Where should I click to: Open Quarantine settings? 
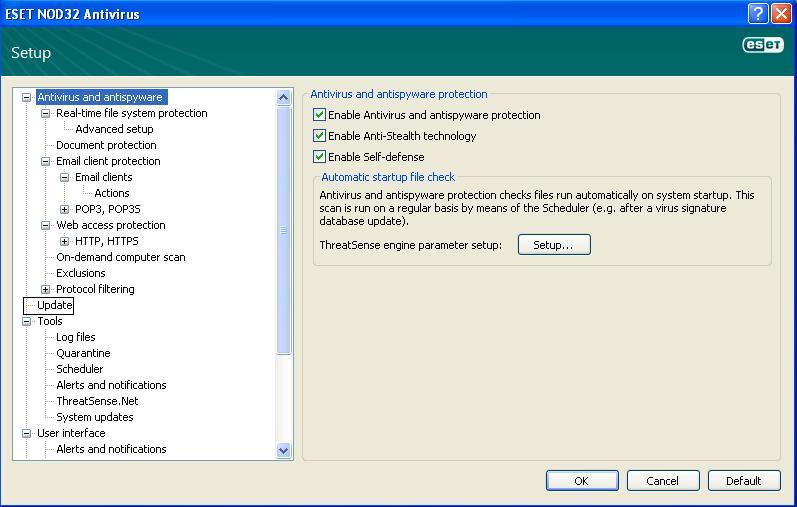(x=83, y=353)
